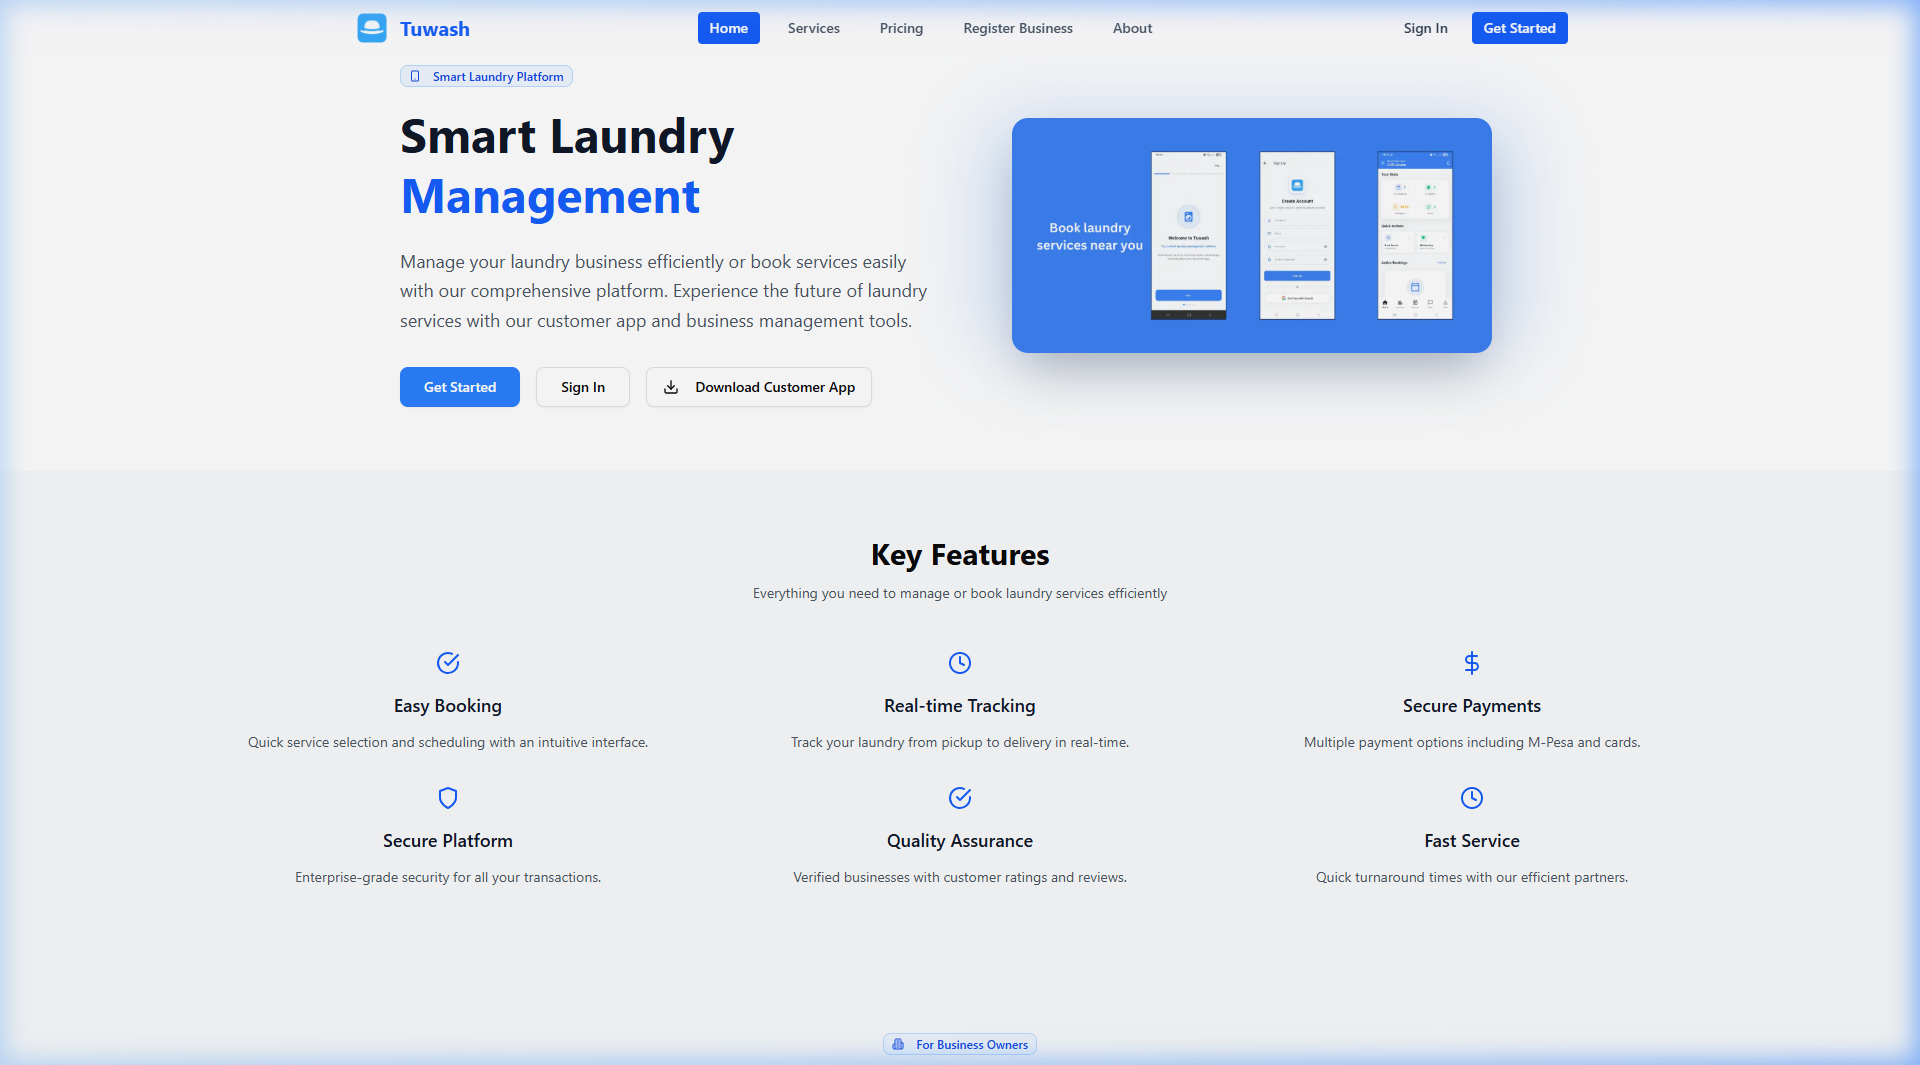Click Sign In in the header
1920x1065 pixels.
point(1425,28)
